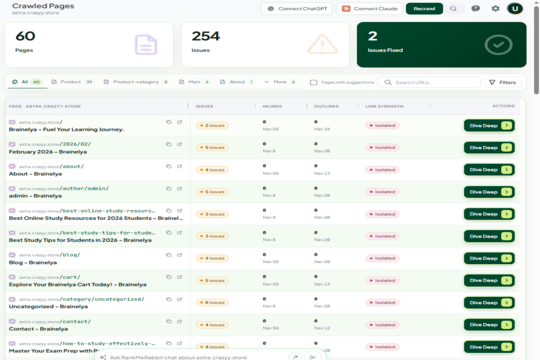Click the Outlinks column header
The height and width of the screenshot is (360, 540).
point(326,106)
